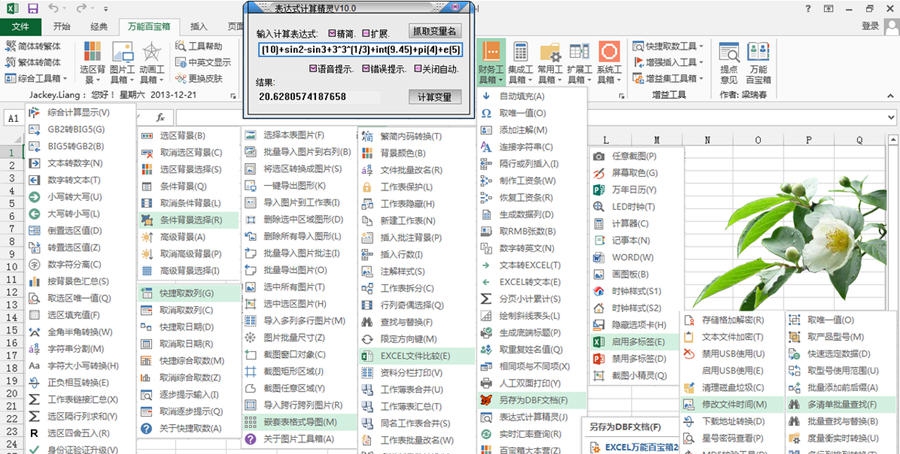This screenshot has height=454, width=900.
Task: Toggle the 语音提示 checkbox
Action: [x=312, y=69]
